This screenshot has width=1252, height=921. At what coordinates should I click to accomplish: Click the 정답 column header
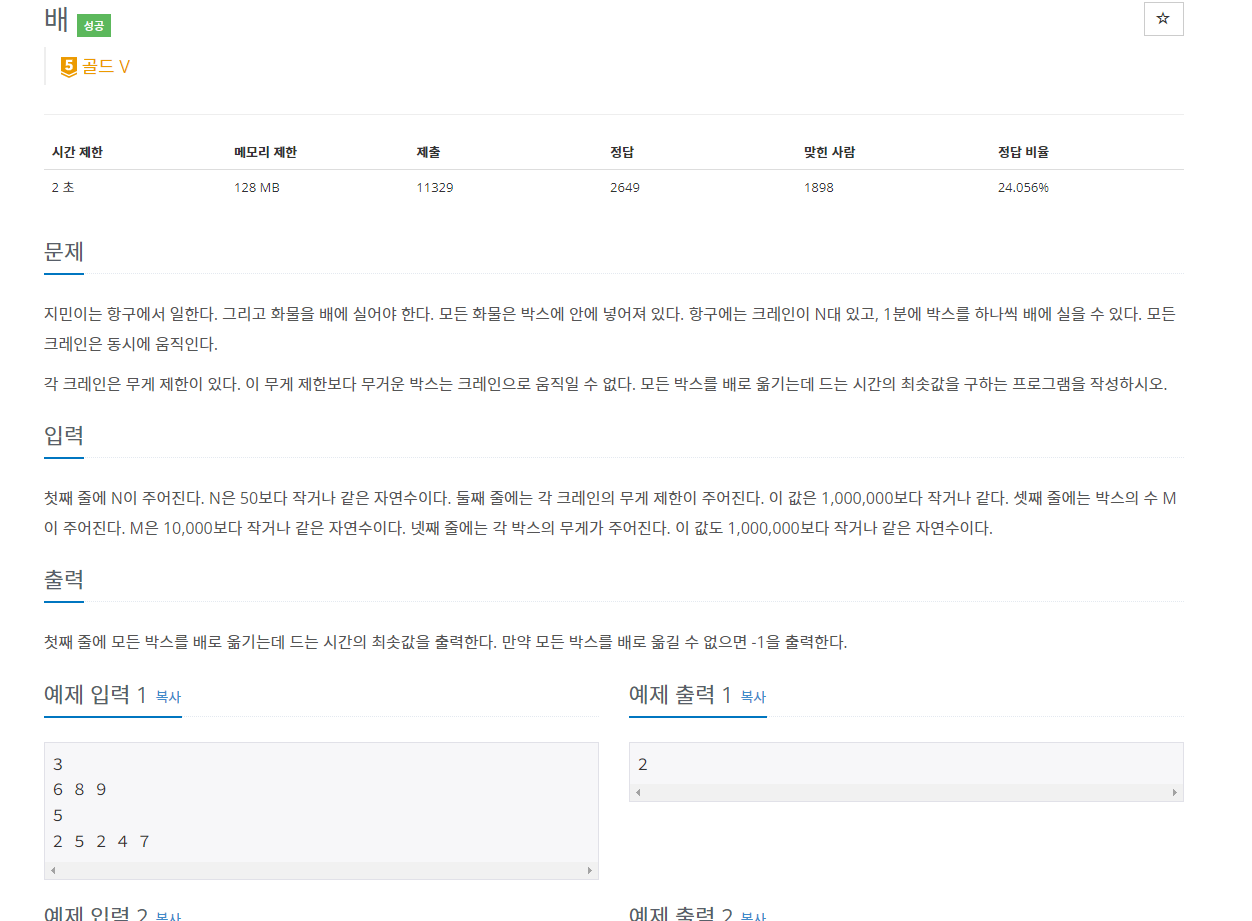click(x=622, y=152)
